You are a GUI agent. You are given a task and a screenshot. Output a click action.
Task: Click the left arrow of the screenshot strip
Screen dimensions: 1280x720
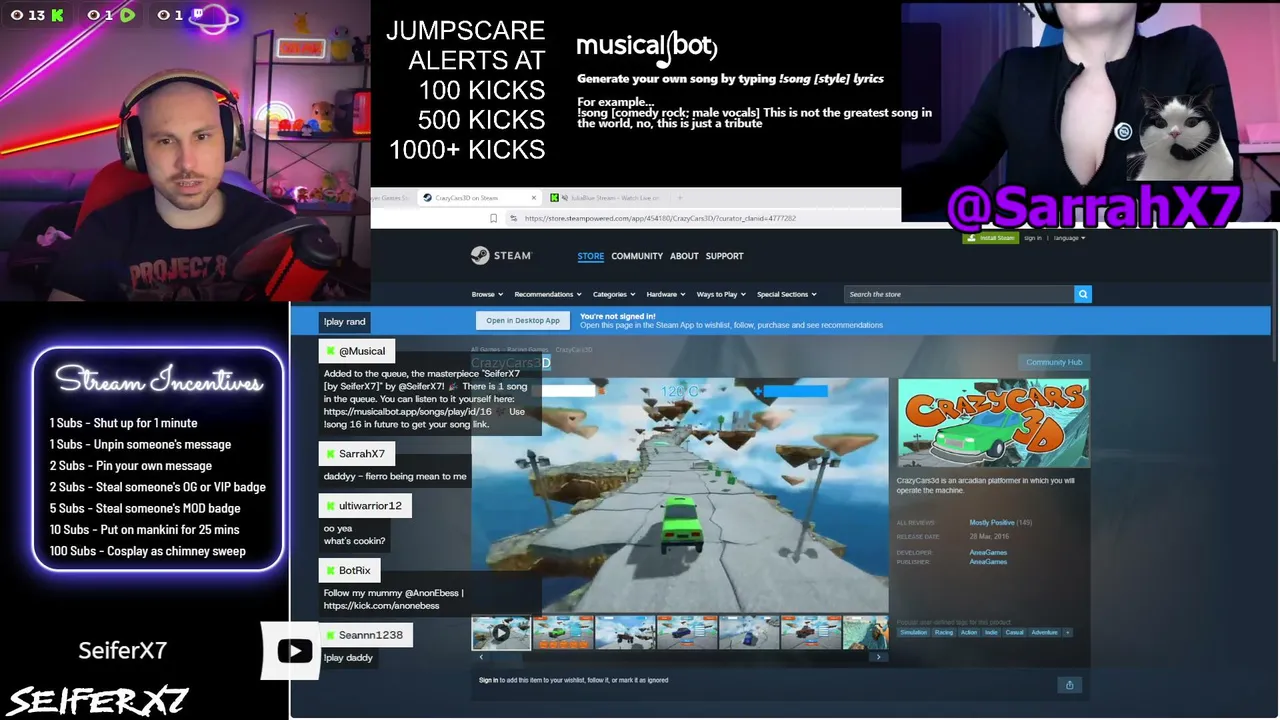tap(481, 657)
